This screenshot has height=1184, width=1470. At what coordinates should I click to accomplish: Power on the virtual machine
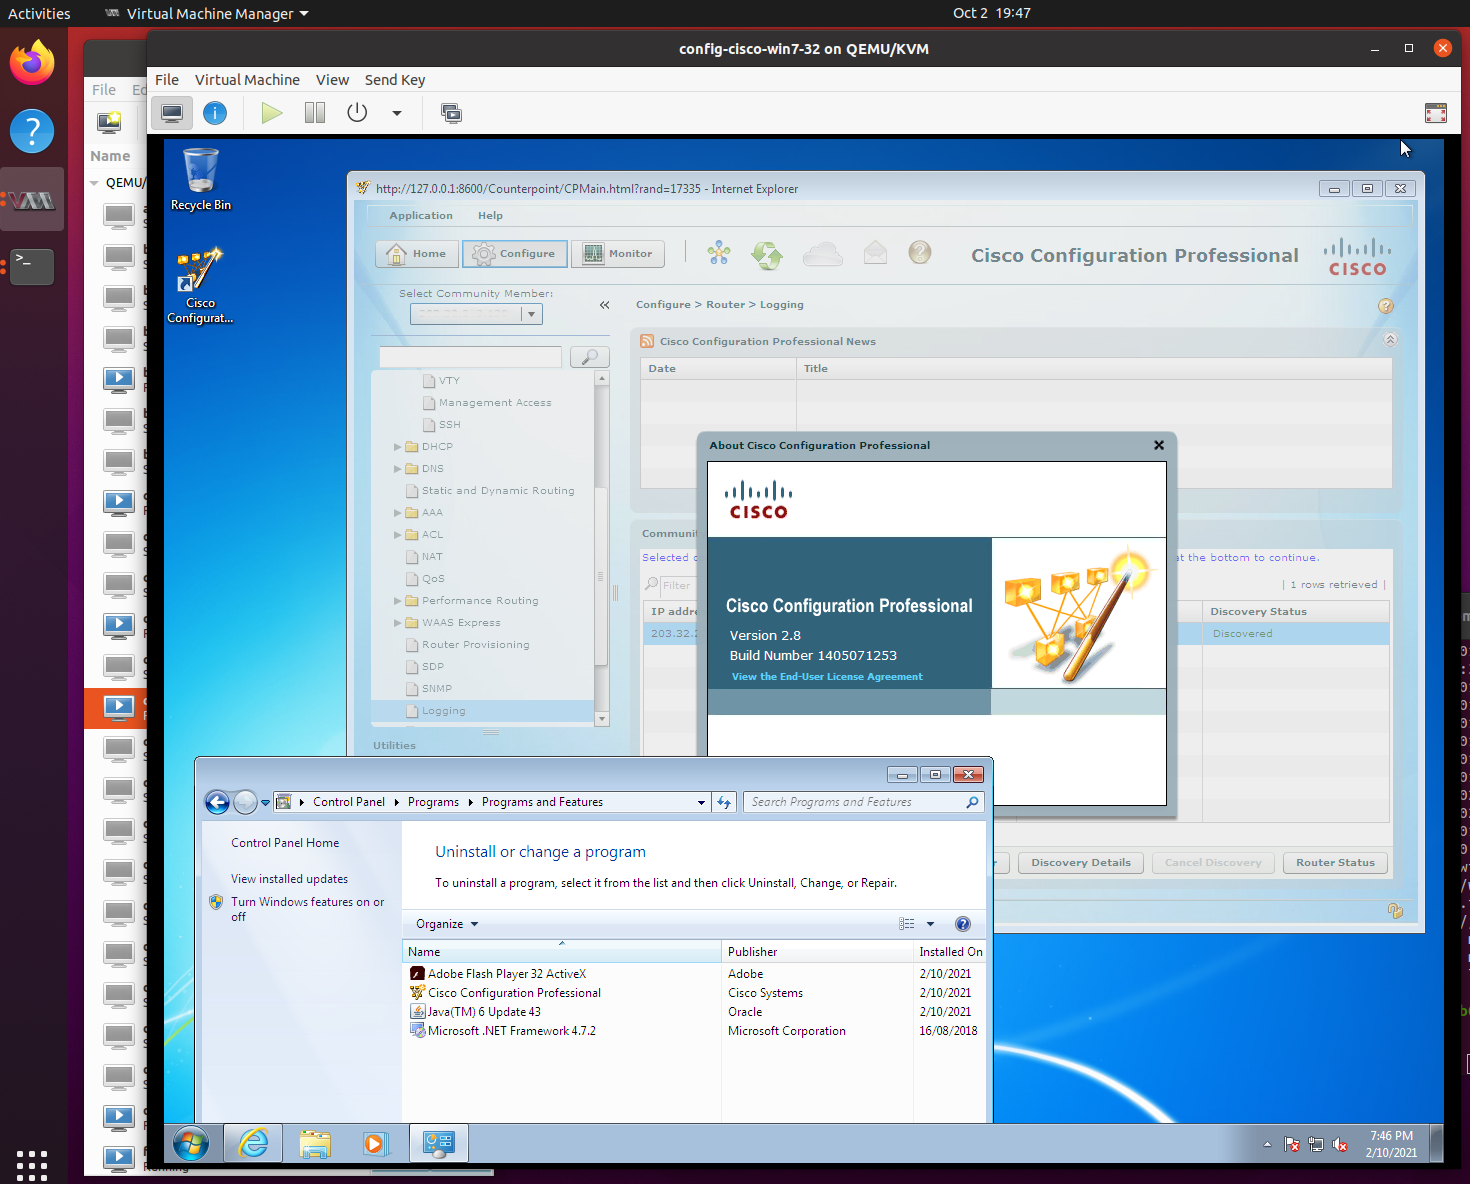point(271,113)
